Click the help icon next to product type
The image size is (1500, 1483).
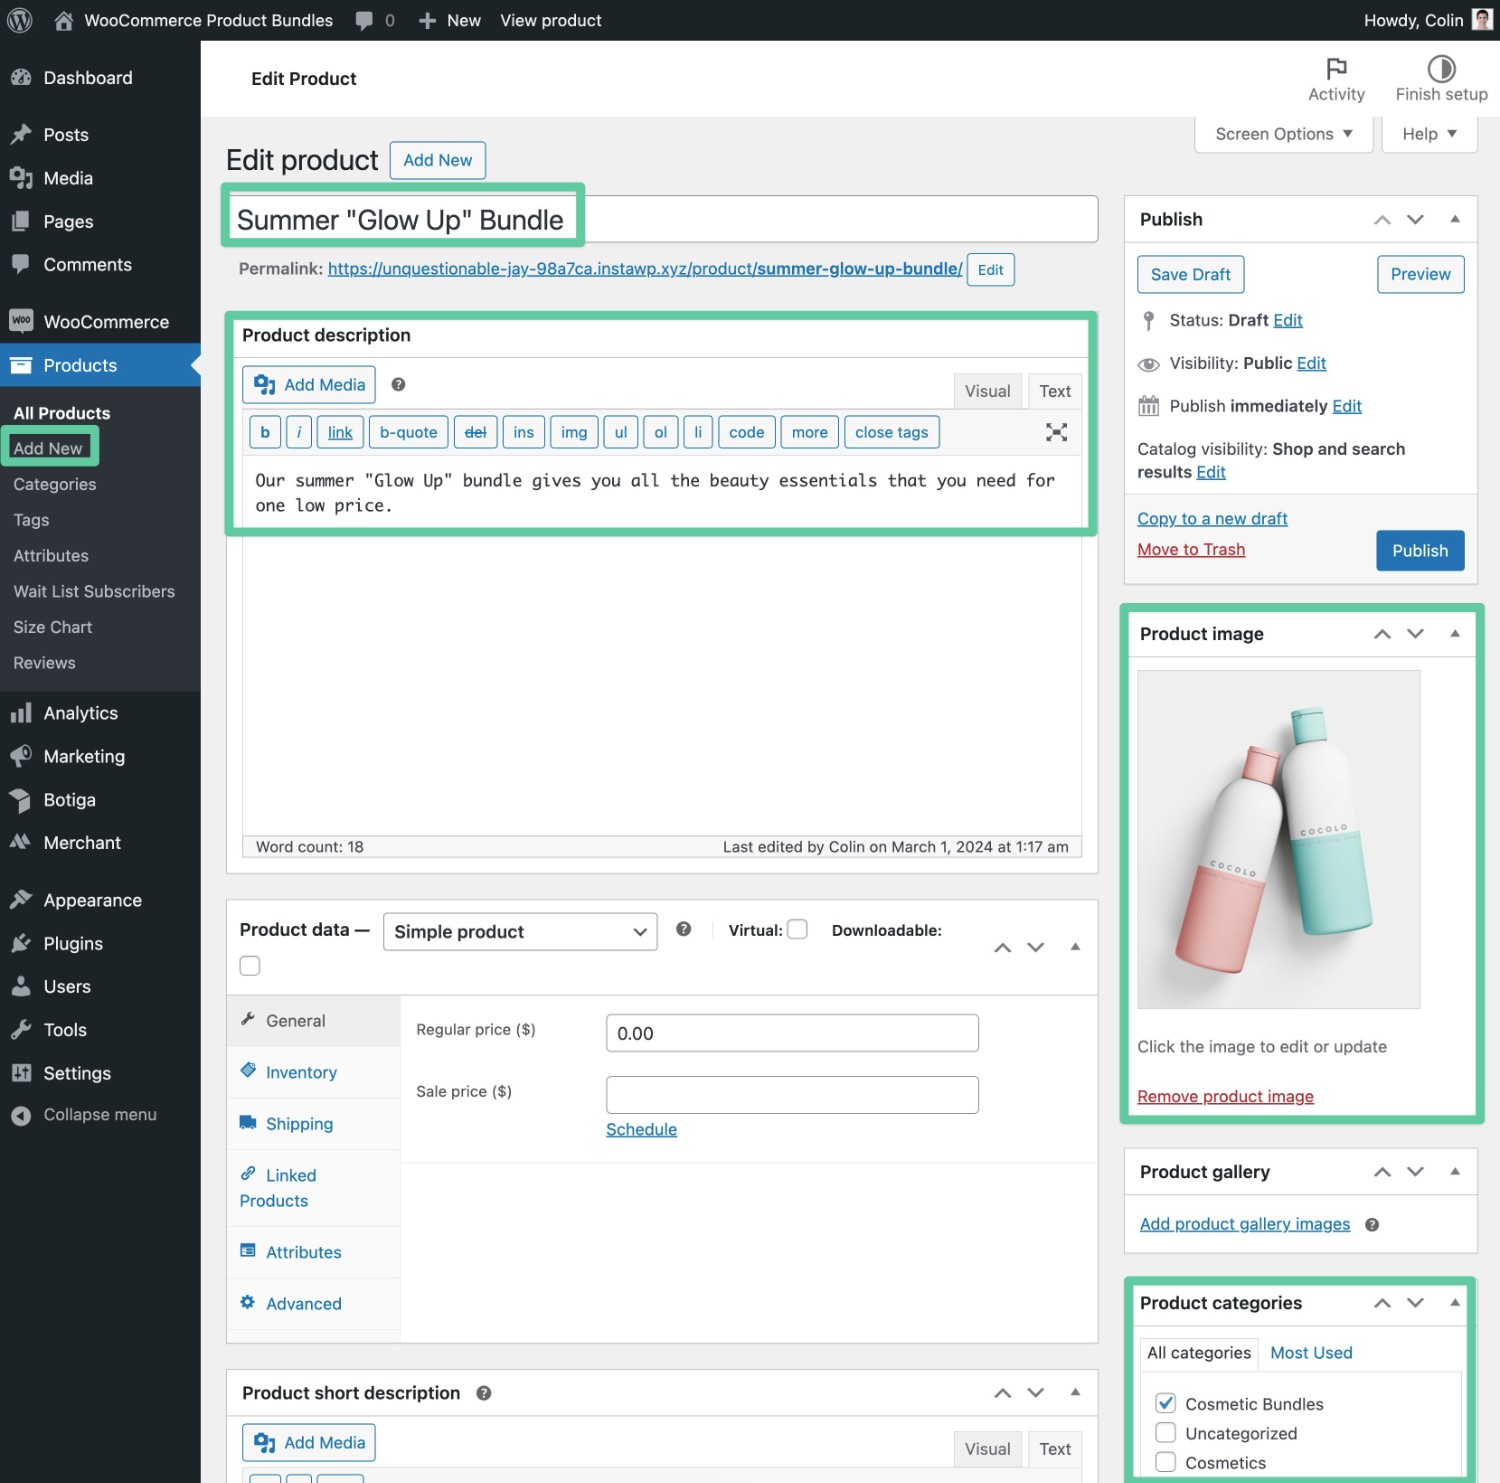click(x=683, y=929)
